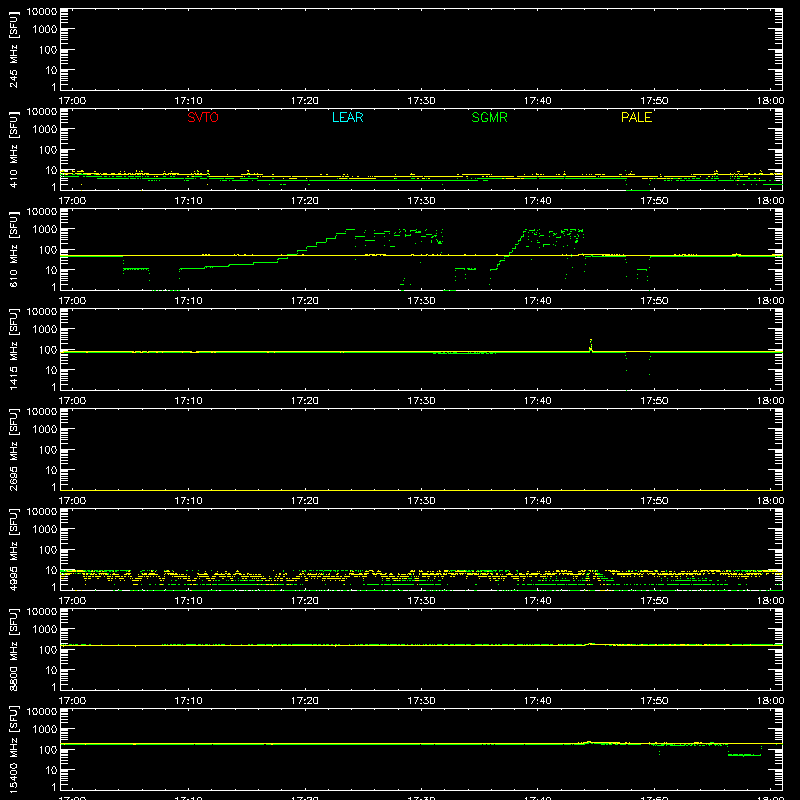Select the 2695 MHz [SFU] axis title

(13, 449)
